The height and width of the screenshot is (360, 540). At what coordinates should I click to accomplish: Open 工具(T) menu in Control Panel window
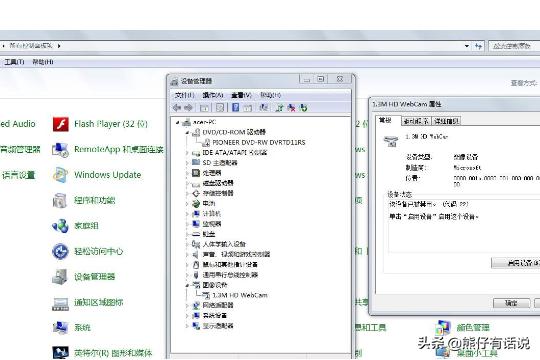pos(14,62)
